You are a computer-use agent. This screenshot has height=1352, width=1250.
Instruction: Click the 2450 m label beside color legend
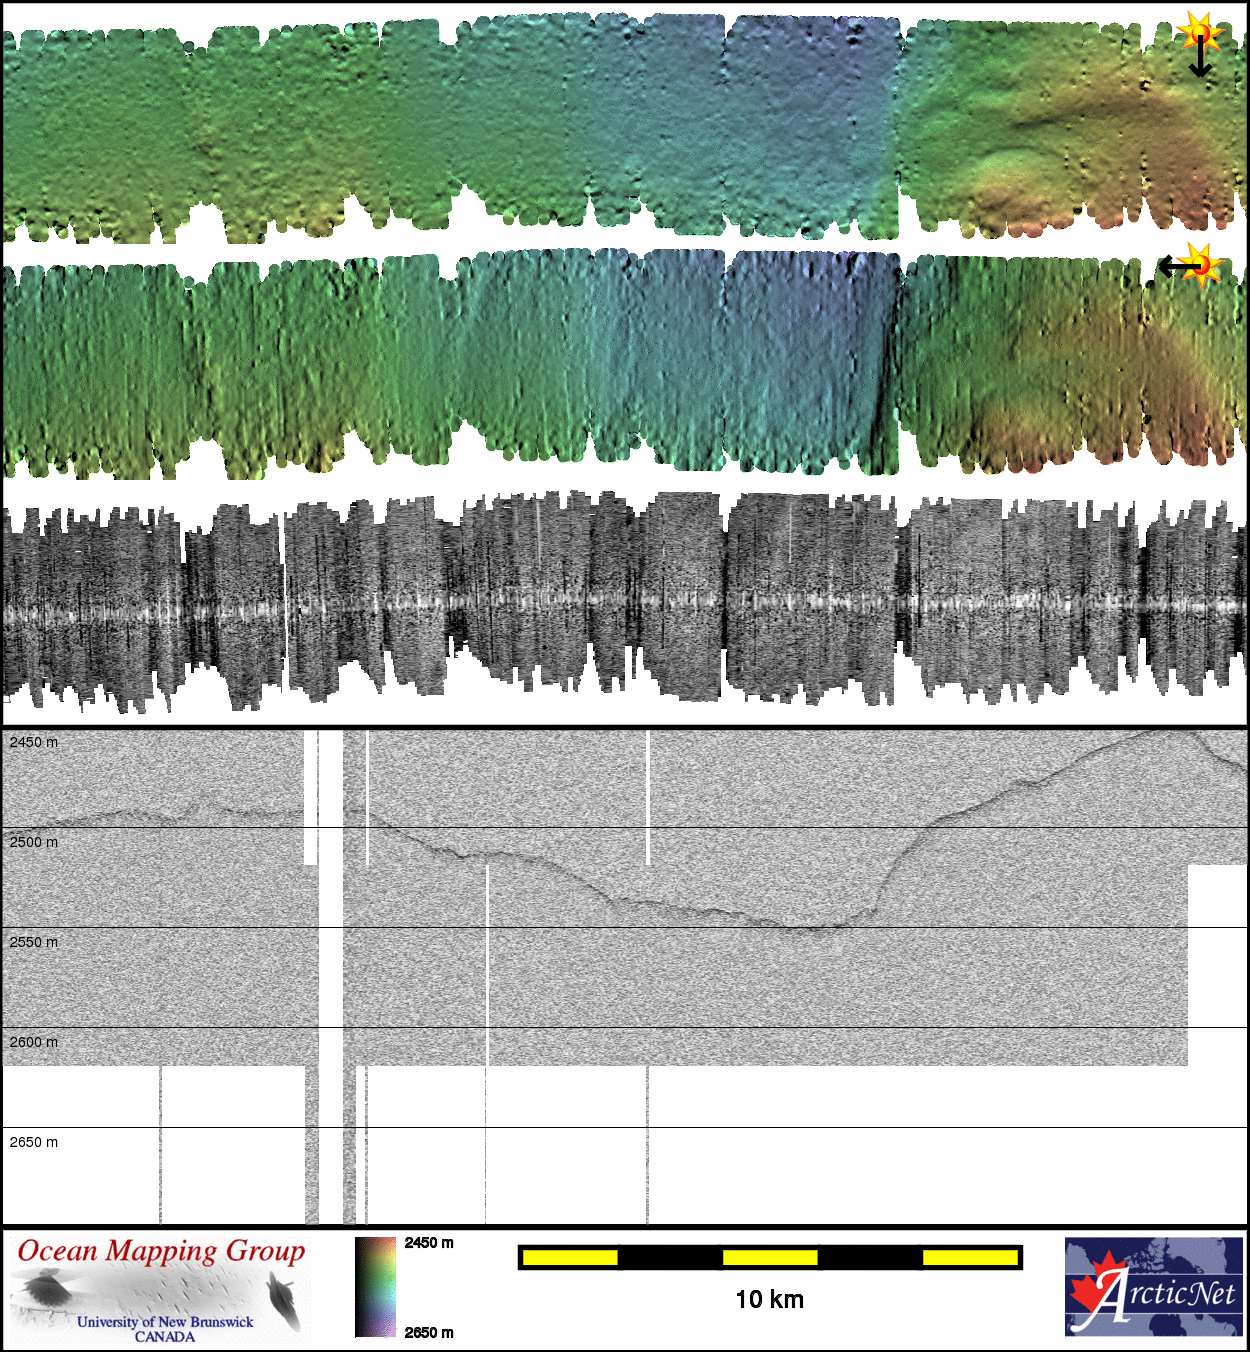coord(429,1243)
